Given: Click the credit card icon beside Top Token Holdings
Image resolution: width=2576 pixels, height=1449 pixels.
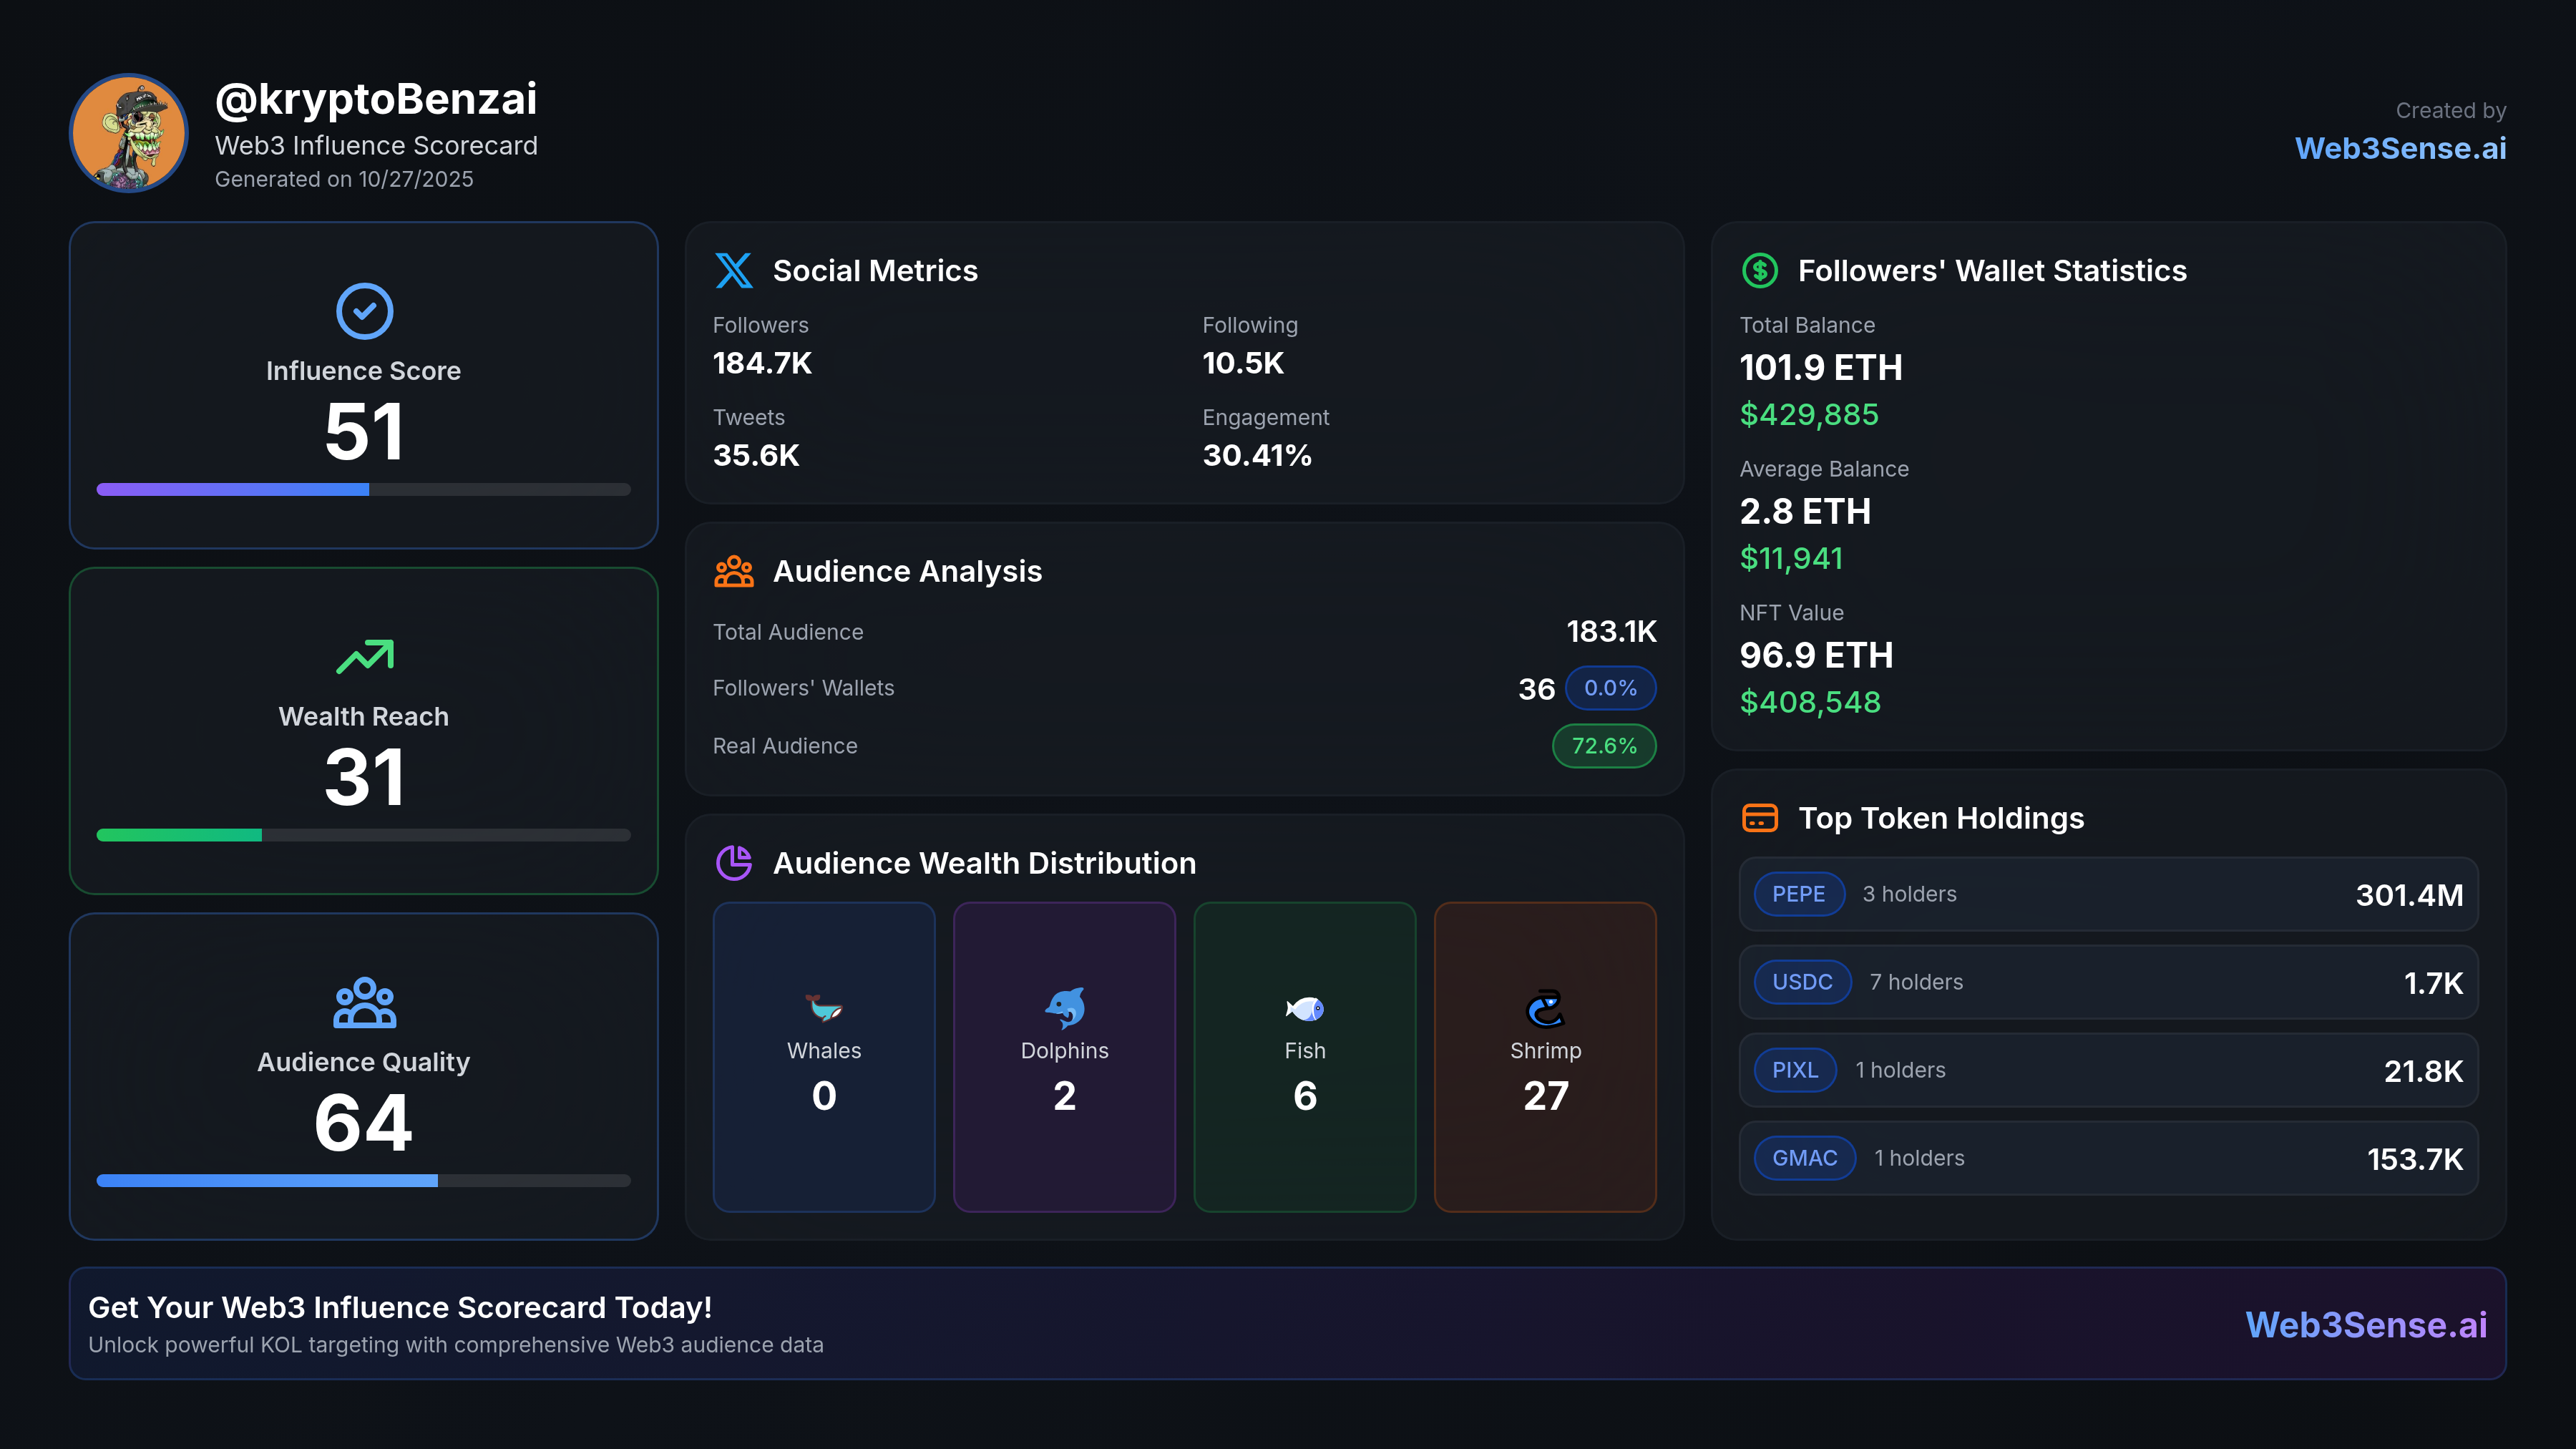Looking at the screenshot, I should (1762, 818).
